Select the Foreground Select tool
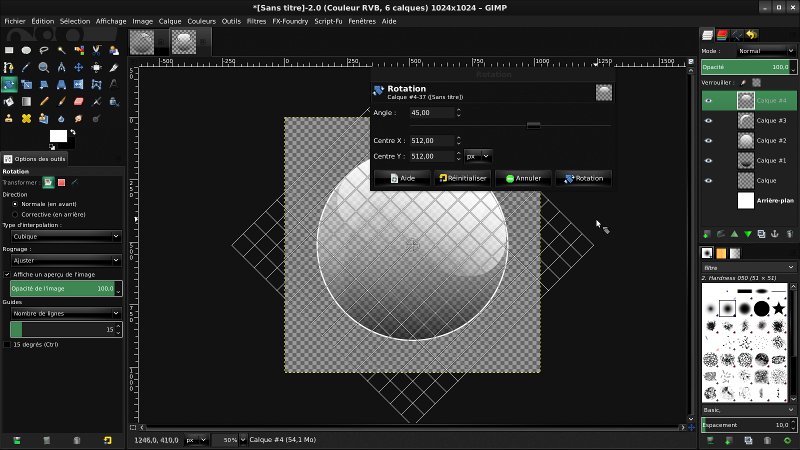The width and height of the screenshot is (800, 450). coord(114,50)
